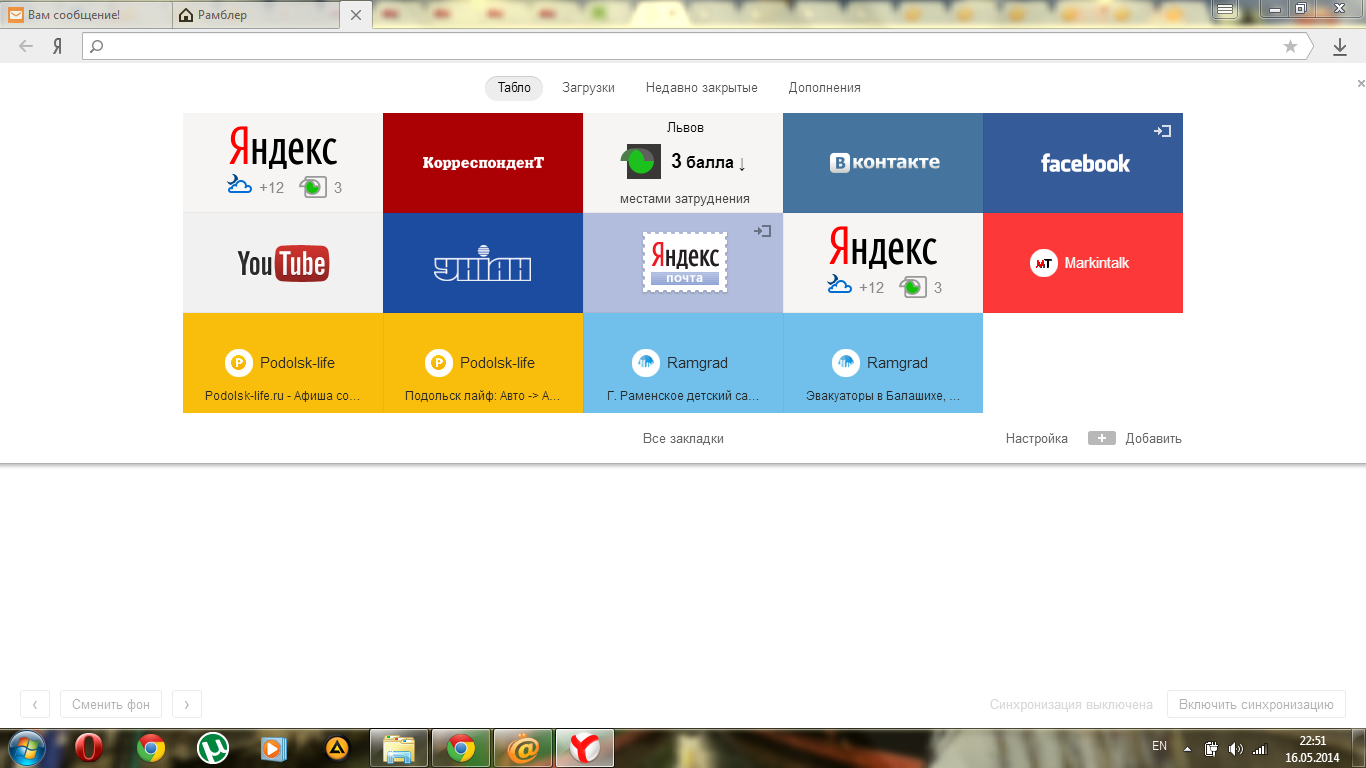This screenshot has width=1366, height=768.
Task: Open the power/battery tray icon
Action: [1210, 748]
